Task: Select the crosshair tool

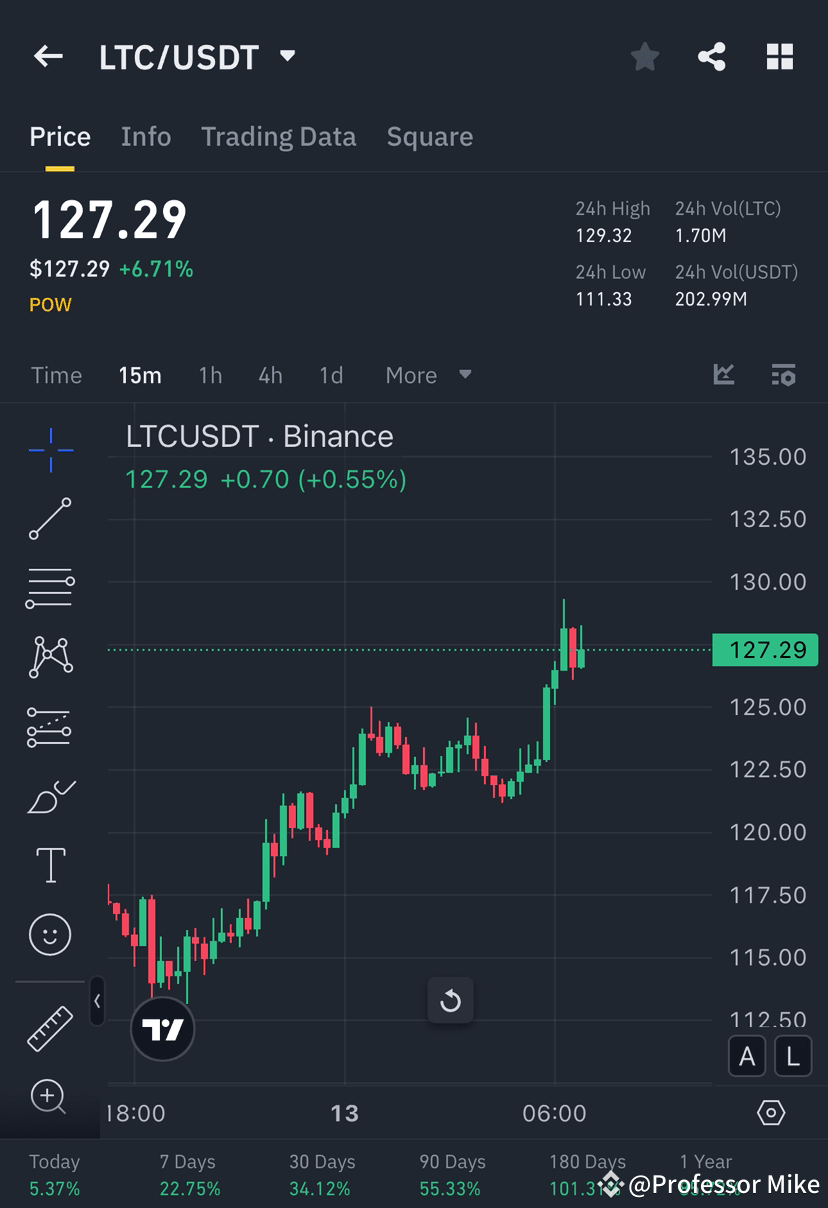Action: (50, 450)
